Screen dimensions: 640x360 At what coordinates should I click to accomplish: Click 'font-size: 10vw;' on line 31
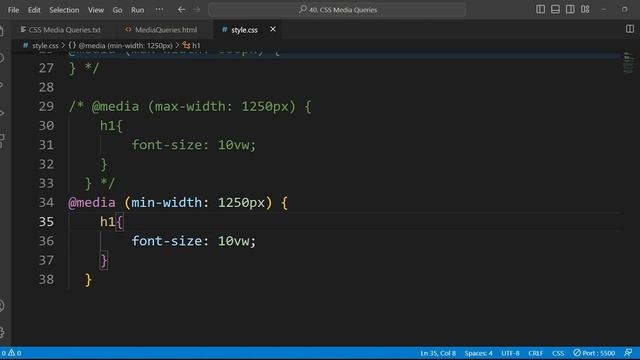click(x=194, y=145)
